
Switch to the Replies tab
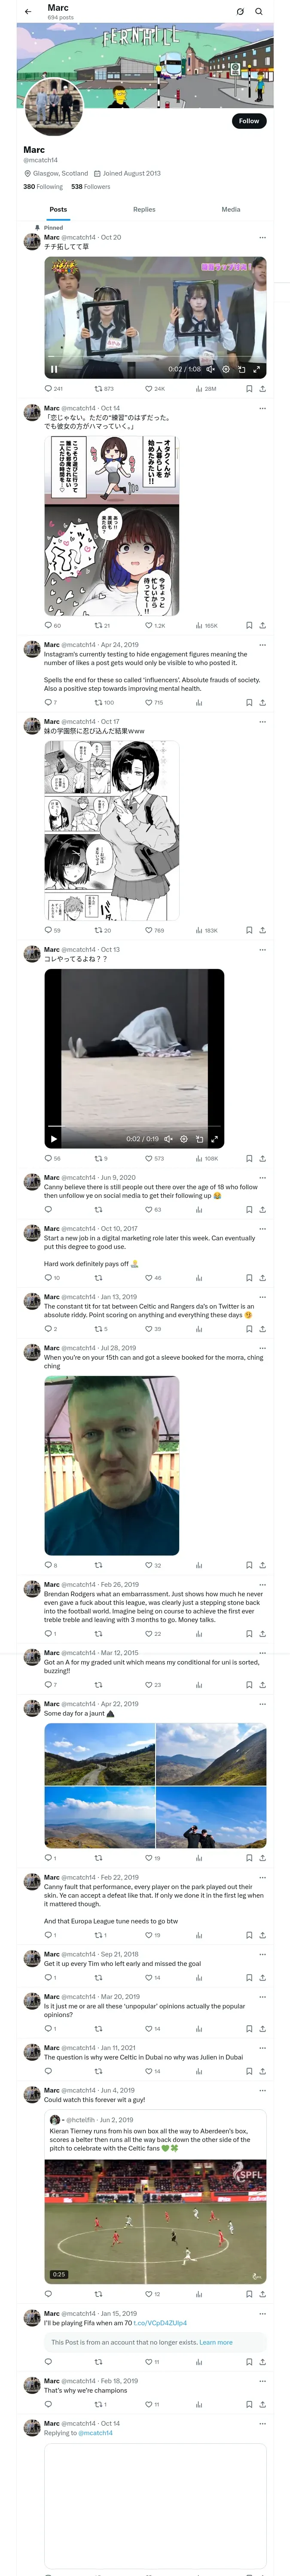[x=144, y=210]
